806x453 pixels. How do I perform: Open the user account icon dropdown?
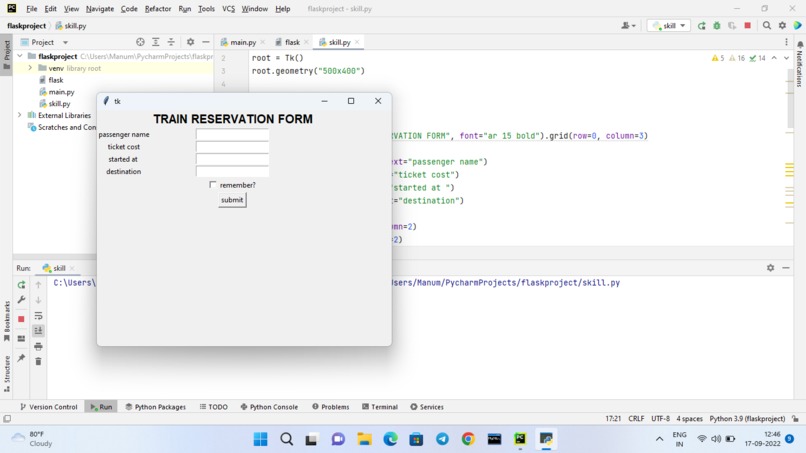(x=628, y=25)
